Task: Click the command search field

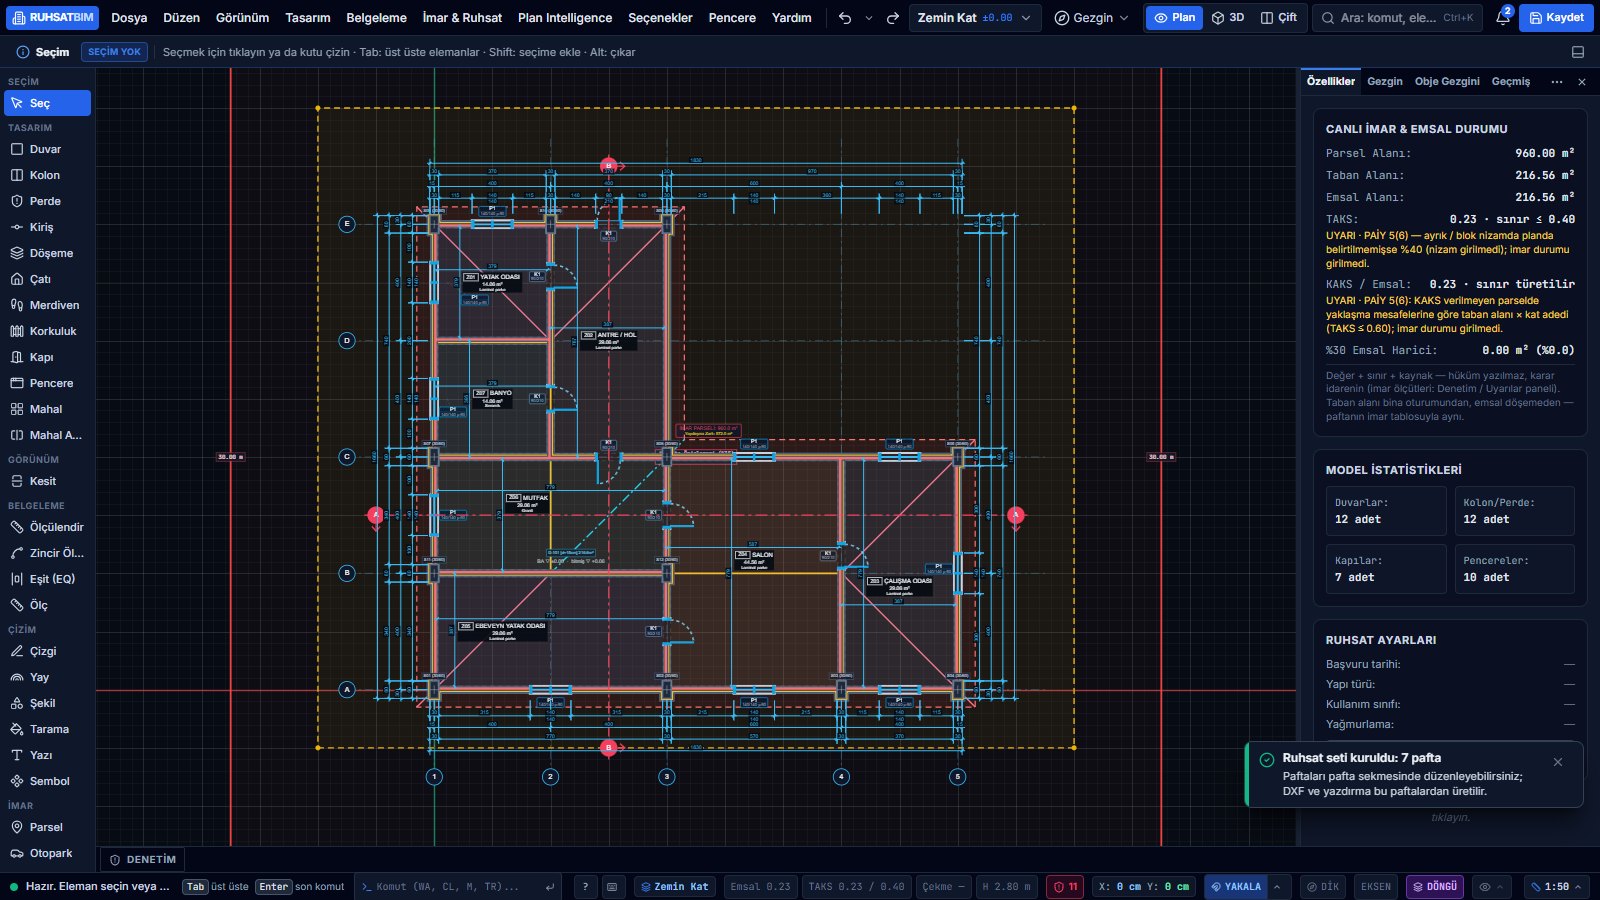Action: [1397, 18]
